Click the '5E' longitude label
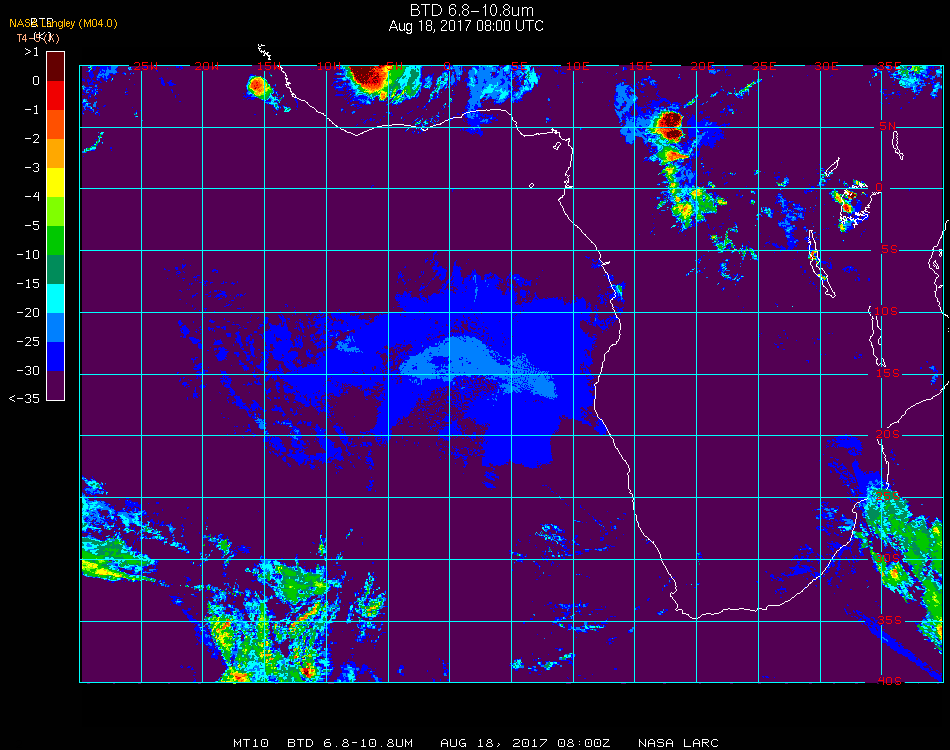The image size is (950, 750). pos(519,66)
